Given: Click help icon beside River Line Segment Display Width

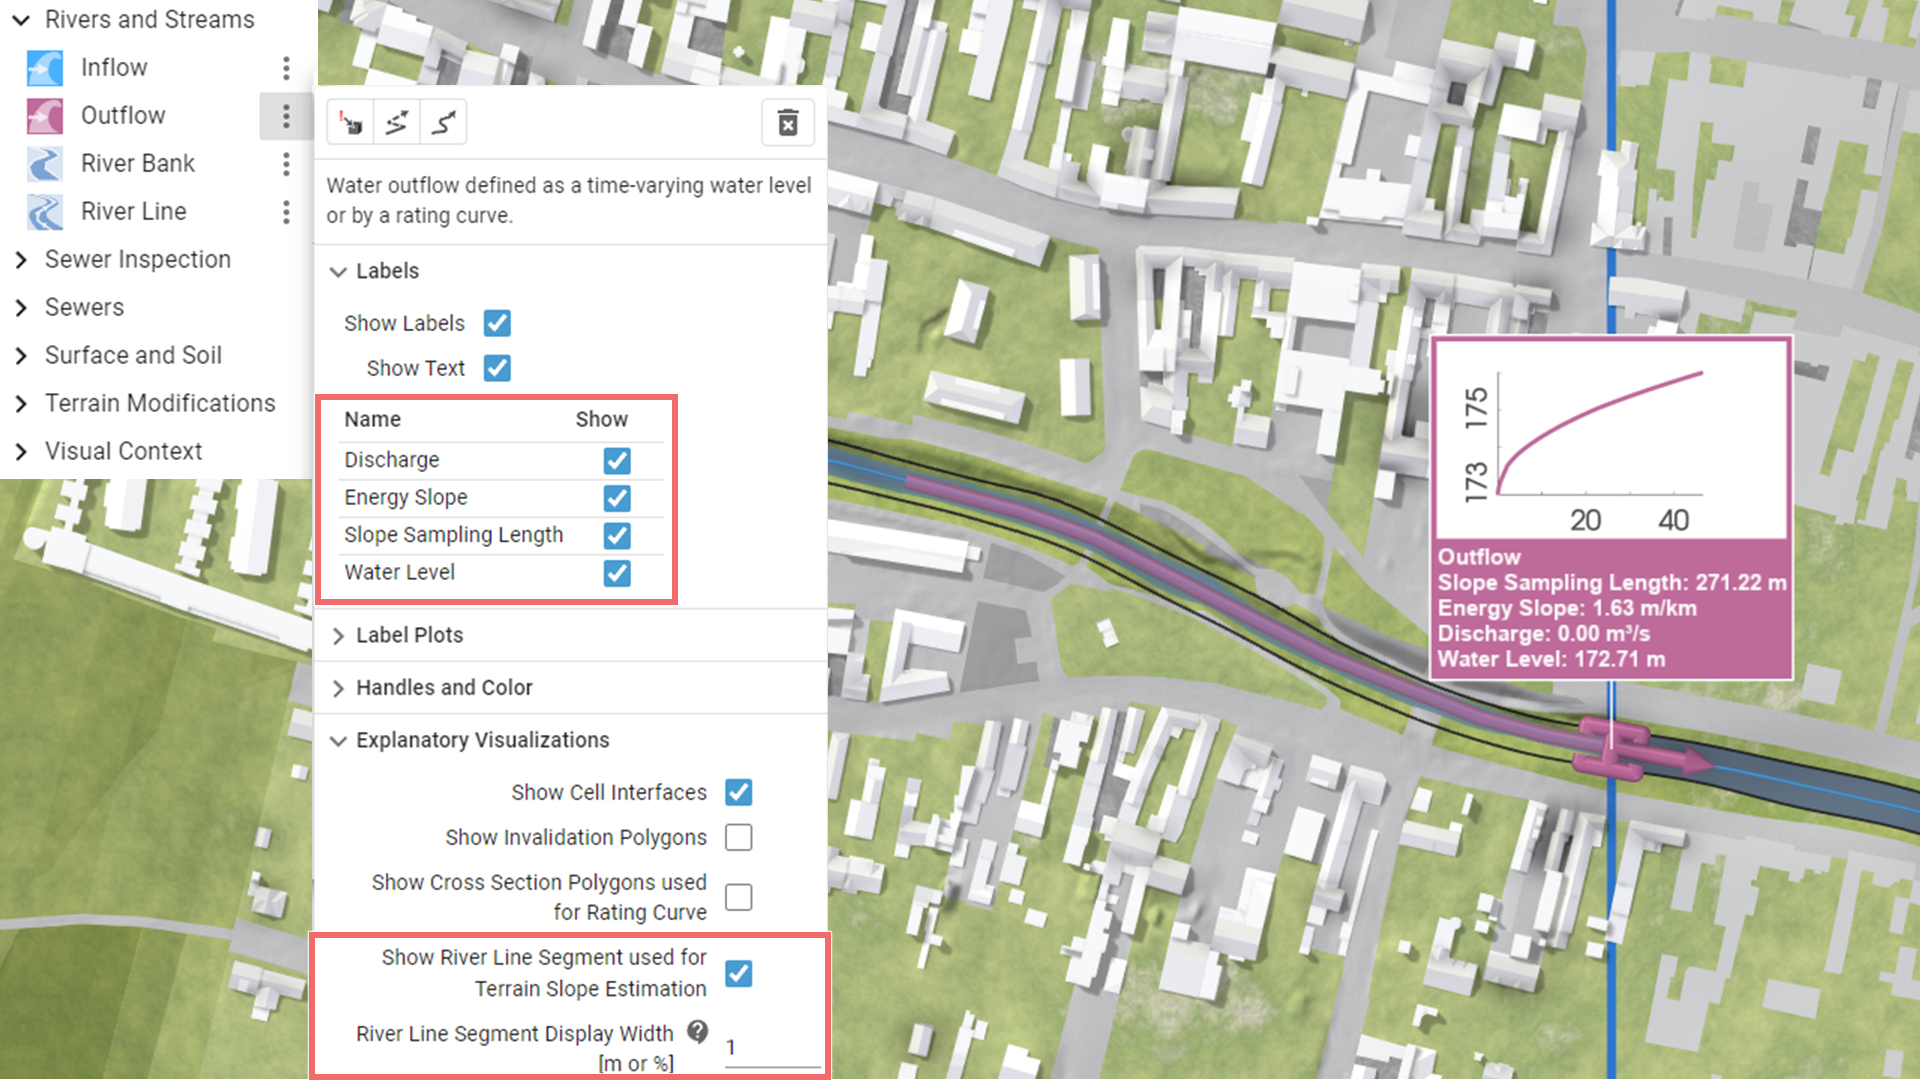Looking at the screenshot, I should tap(697, 1032).
